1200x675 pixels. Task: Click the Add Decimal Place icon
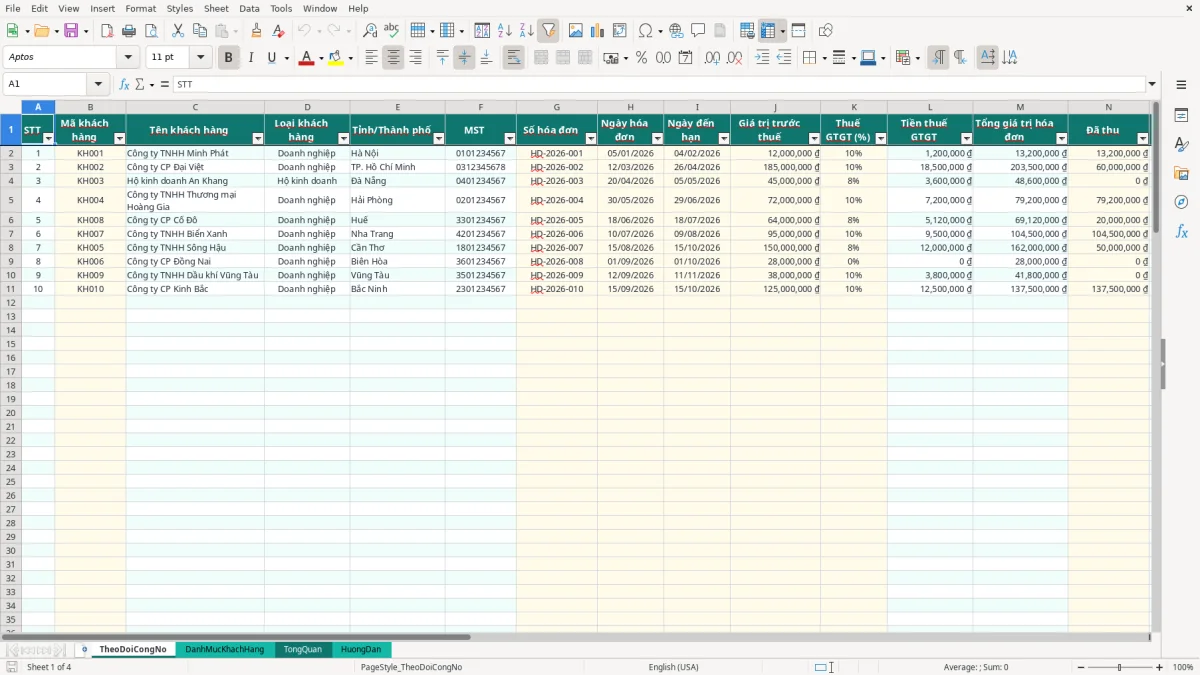[712, 58]
